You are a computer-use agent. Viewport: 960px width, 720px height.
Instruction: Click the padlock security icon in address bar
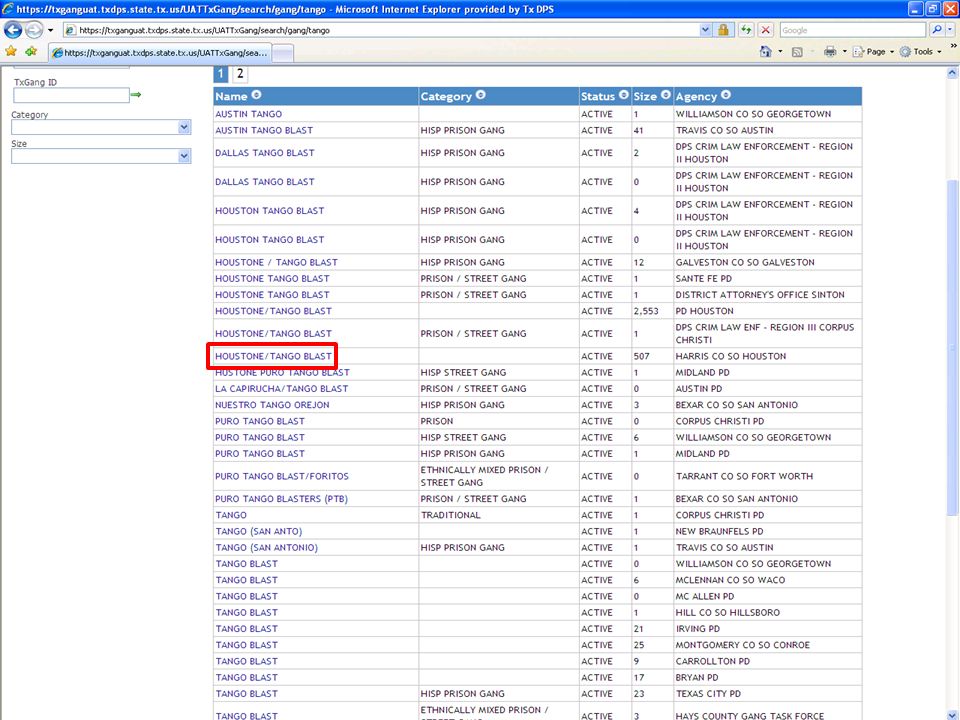click(x=723, y=29)
